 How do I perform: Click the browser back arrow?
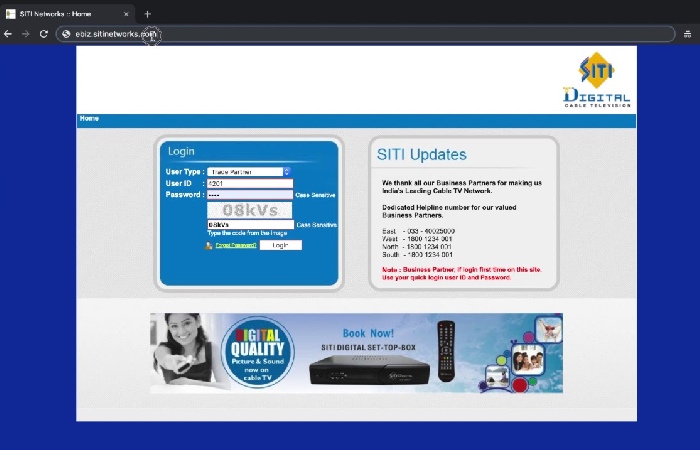click(8, 34)
